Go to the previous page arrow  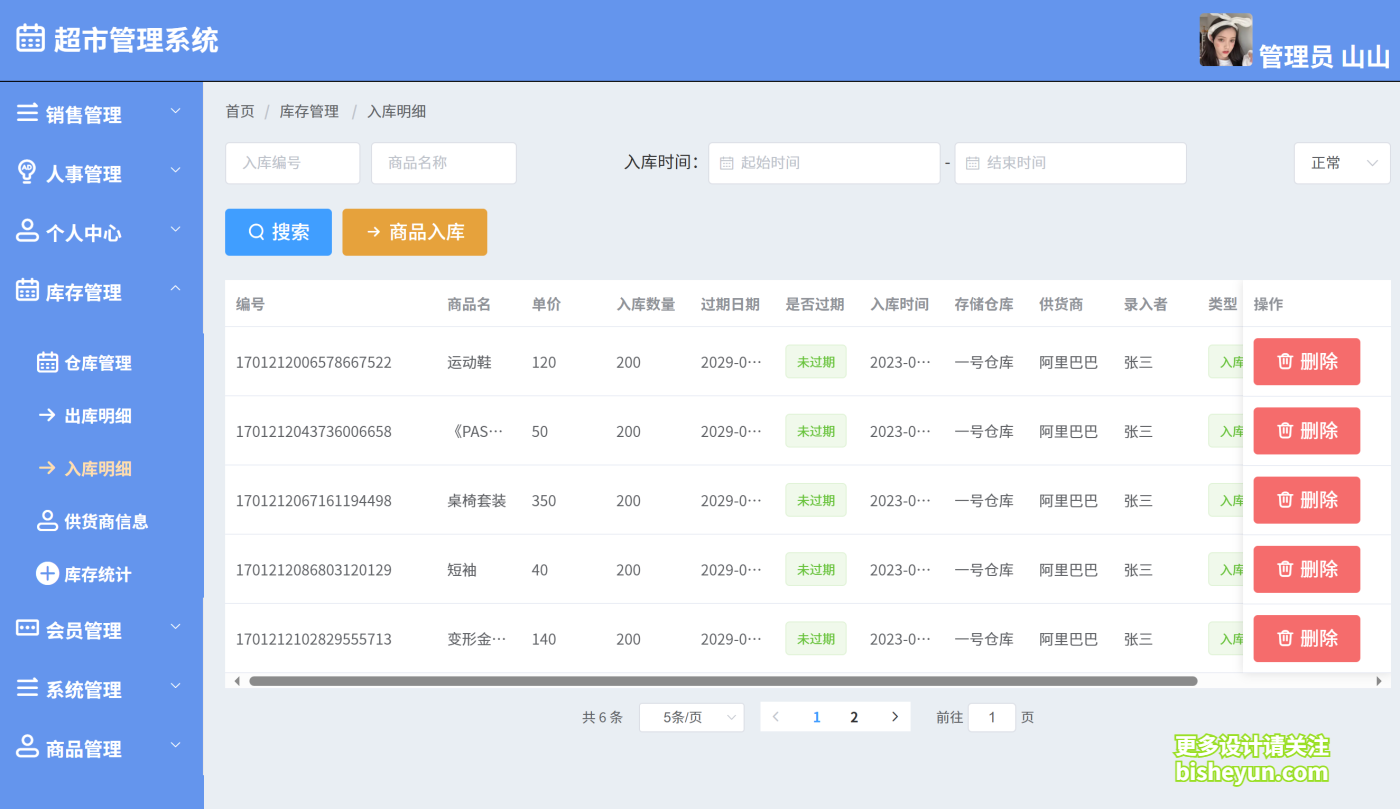point(776,717)
